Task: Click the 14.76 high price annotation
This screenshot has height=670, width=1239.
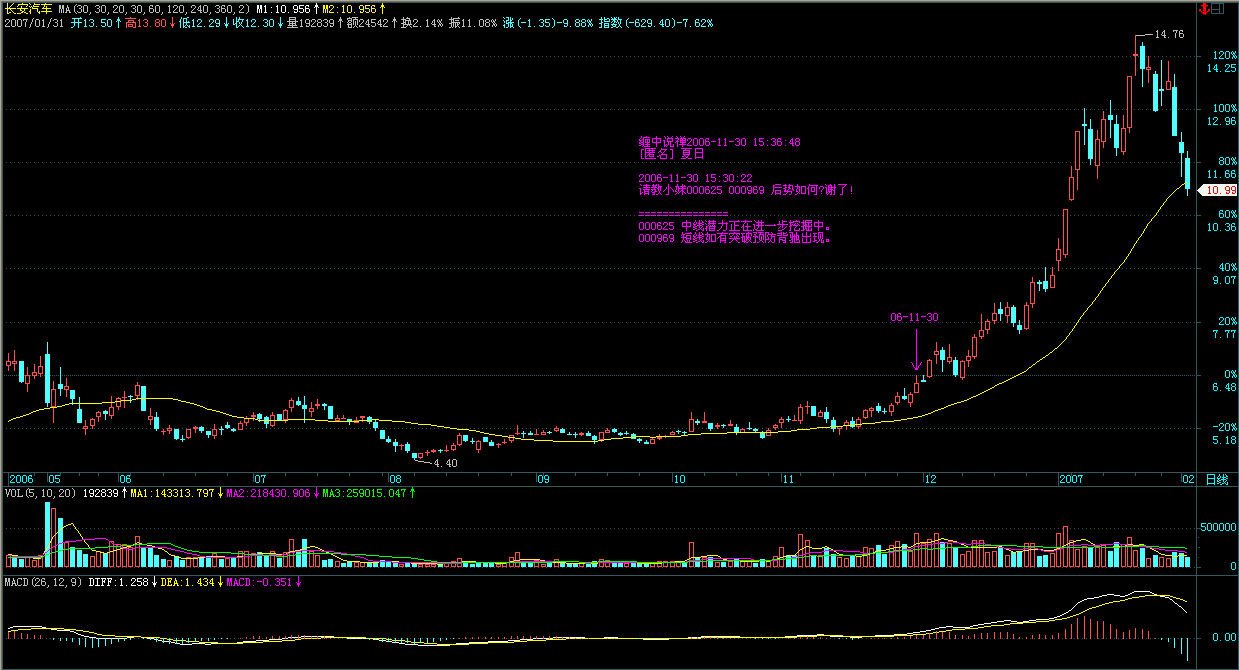Action: point(1169,34)
